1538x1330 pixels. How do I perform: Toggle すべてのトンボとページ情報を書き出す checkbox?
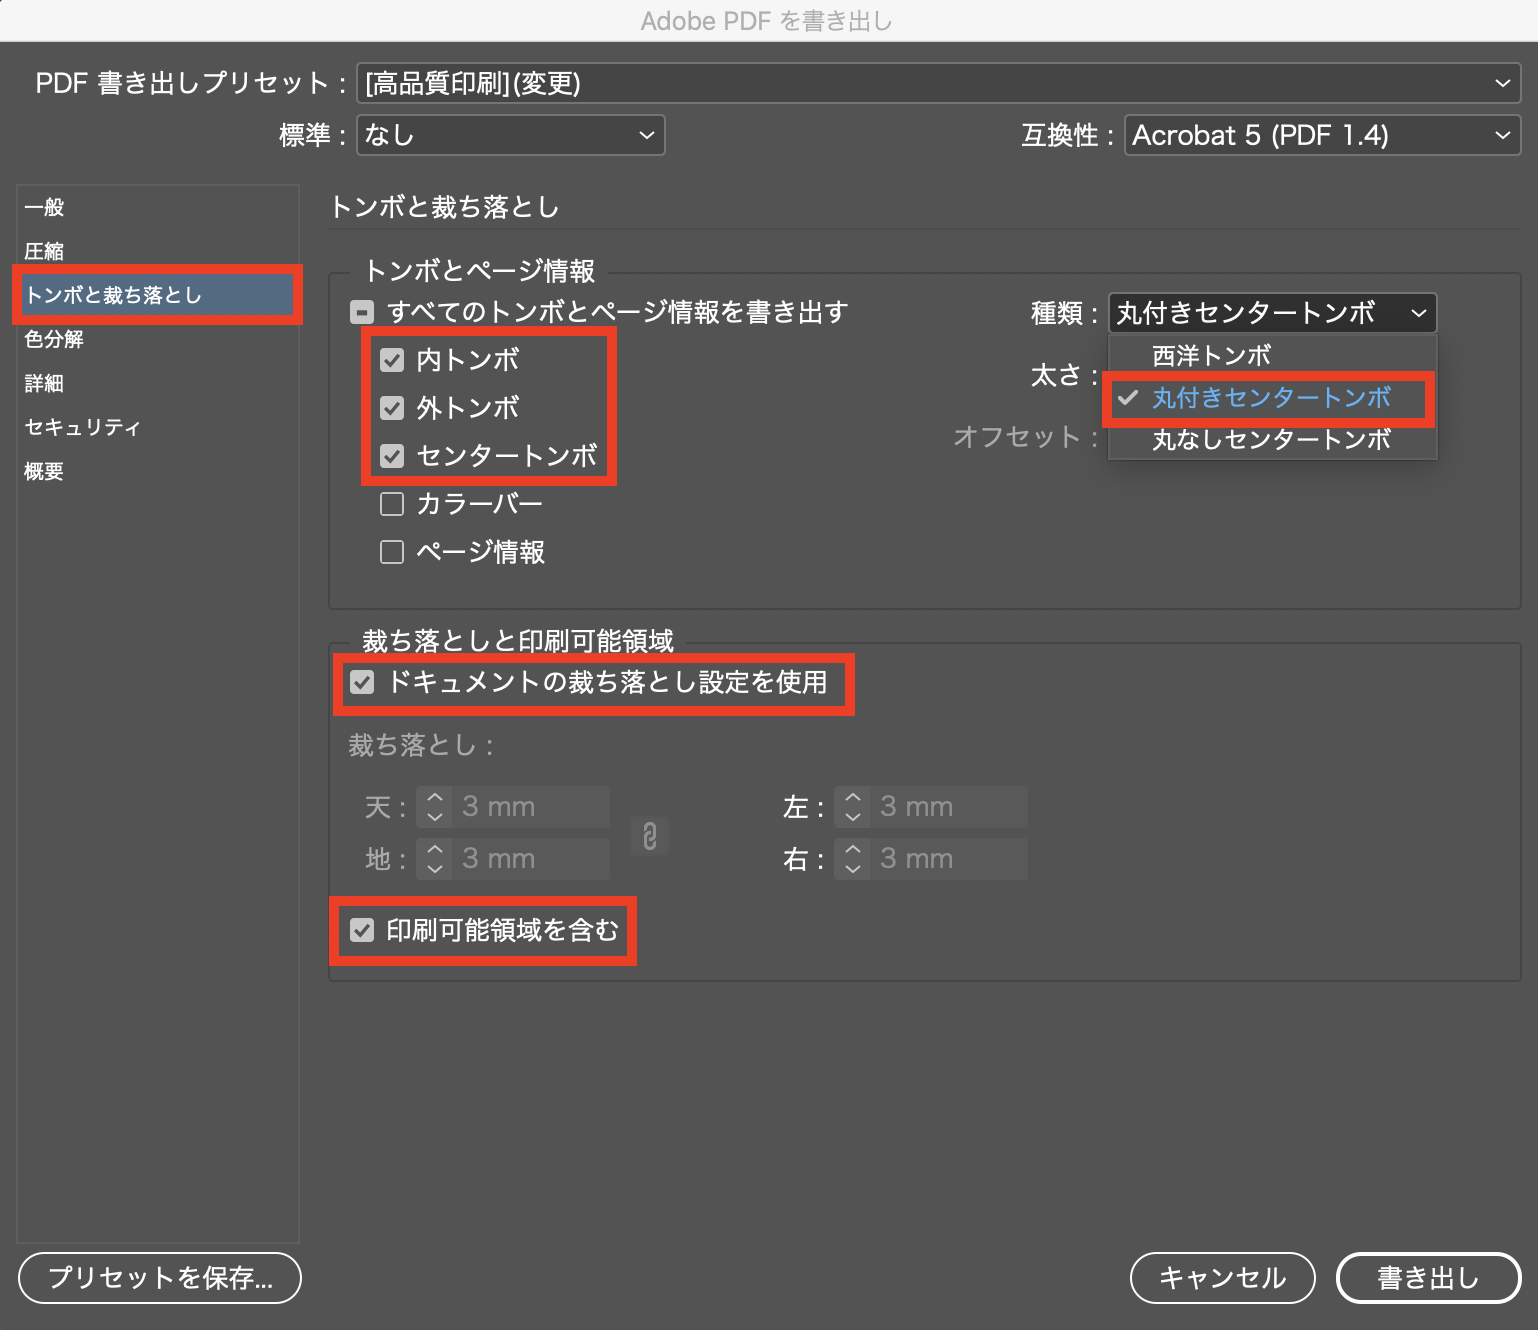click(362, 313)
